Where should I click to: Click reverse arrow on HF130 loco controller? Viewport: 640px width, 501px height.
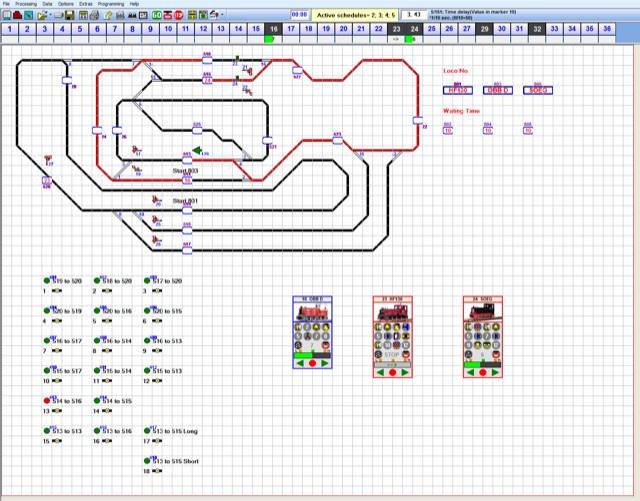(381, 372)
